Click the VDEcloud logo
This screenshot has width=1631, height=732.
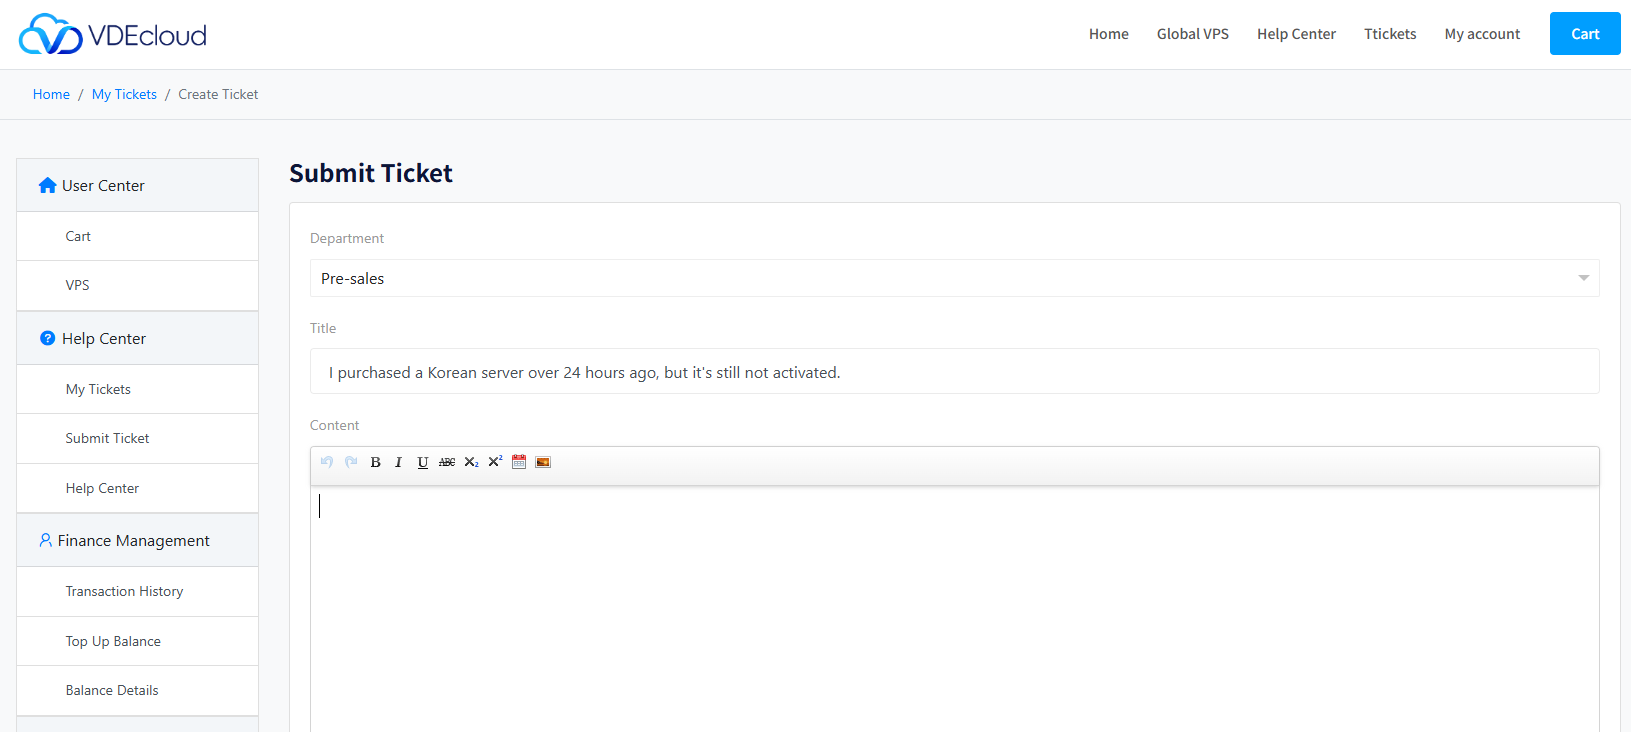(x=113, y=35)
